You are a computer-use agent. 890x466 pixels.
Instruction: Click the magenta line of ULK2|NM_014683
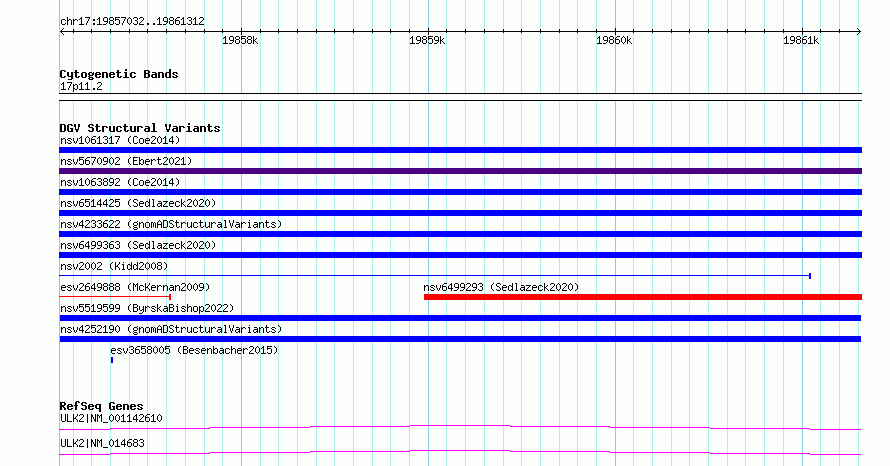[x=460, y=452]
